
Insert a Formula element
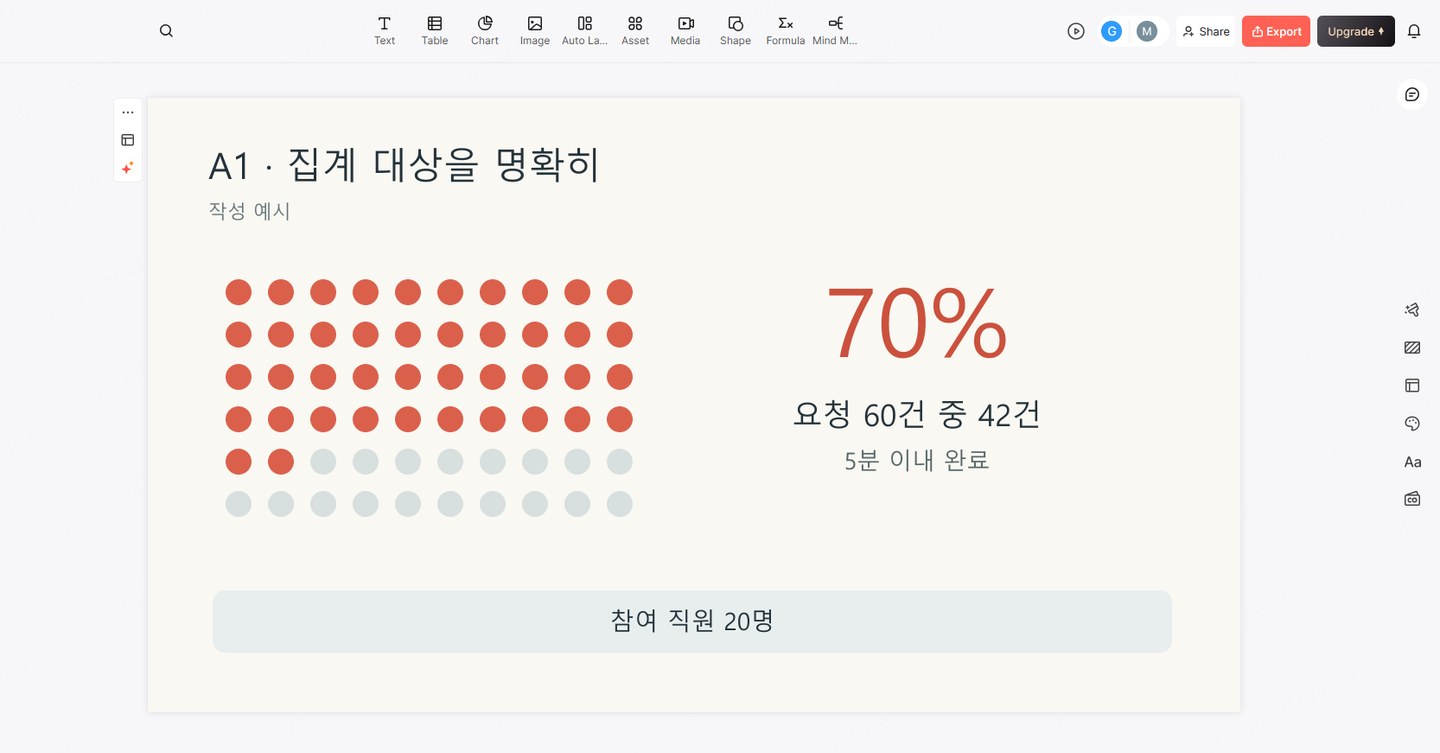tap(785, 31)
